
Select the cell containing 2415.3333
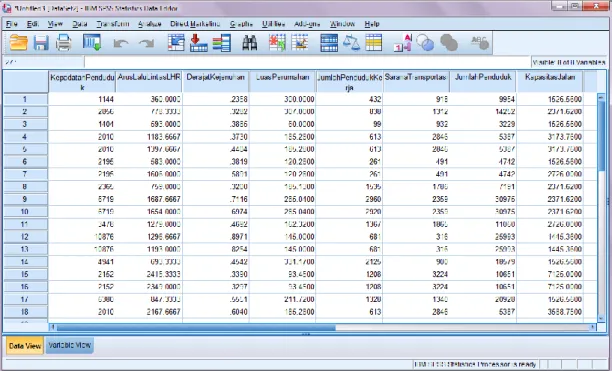149,274
